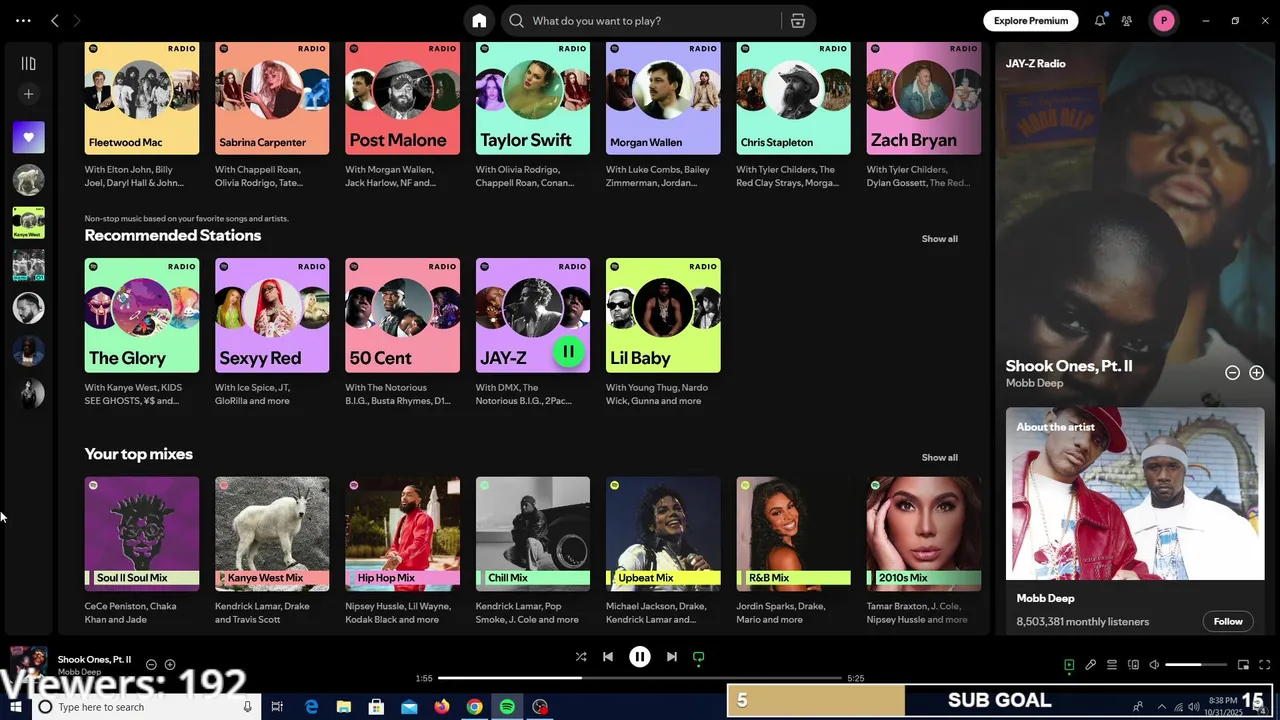1280x720 pixels.
Task: Skip to the next track
Action: [x=672, y=657]
